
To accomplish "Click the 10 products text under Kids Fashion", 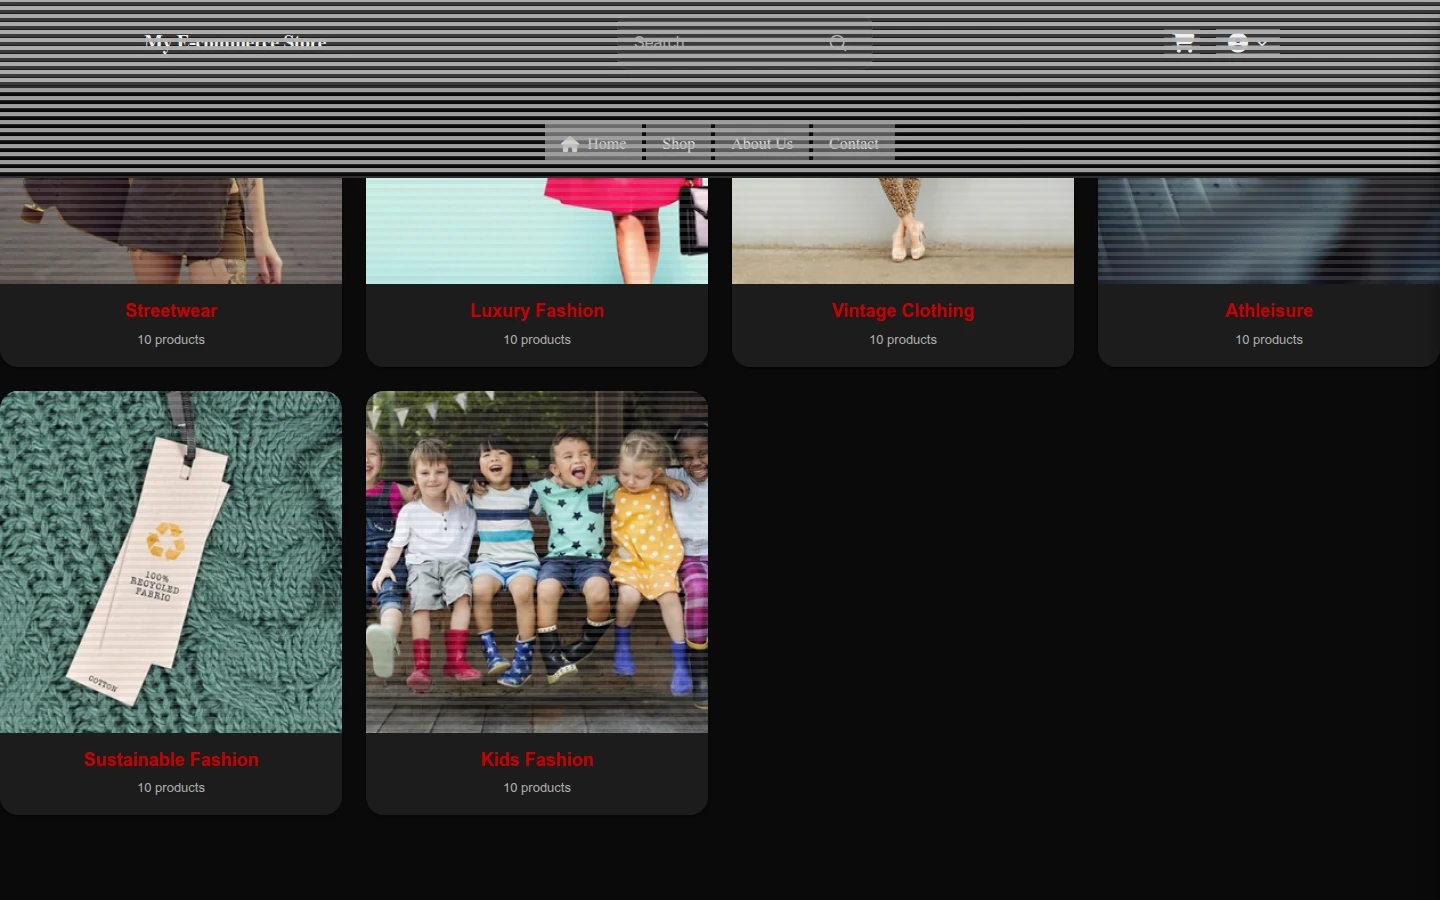I will coord(537,788).
